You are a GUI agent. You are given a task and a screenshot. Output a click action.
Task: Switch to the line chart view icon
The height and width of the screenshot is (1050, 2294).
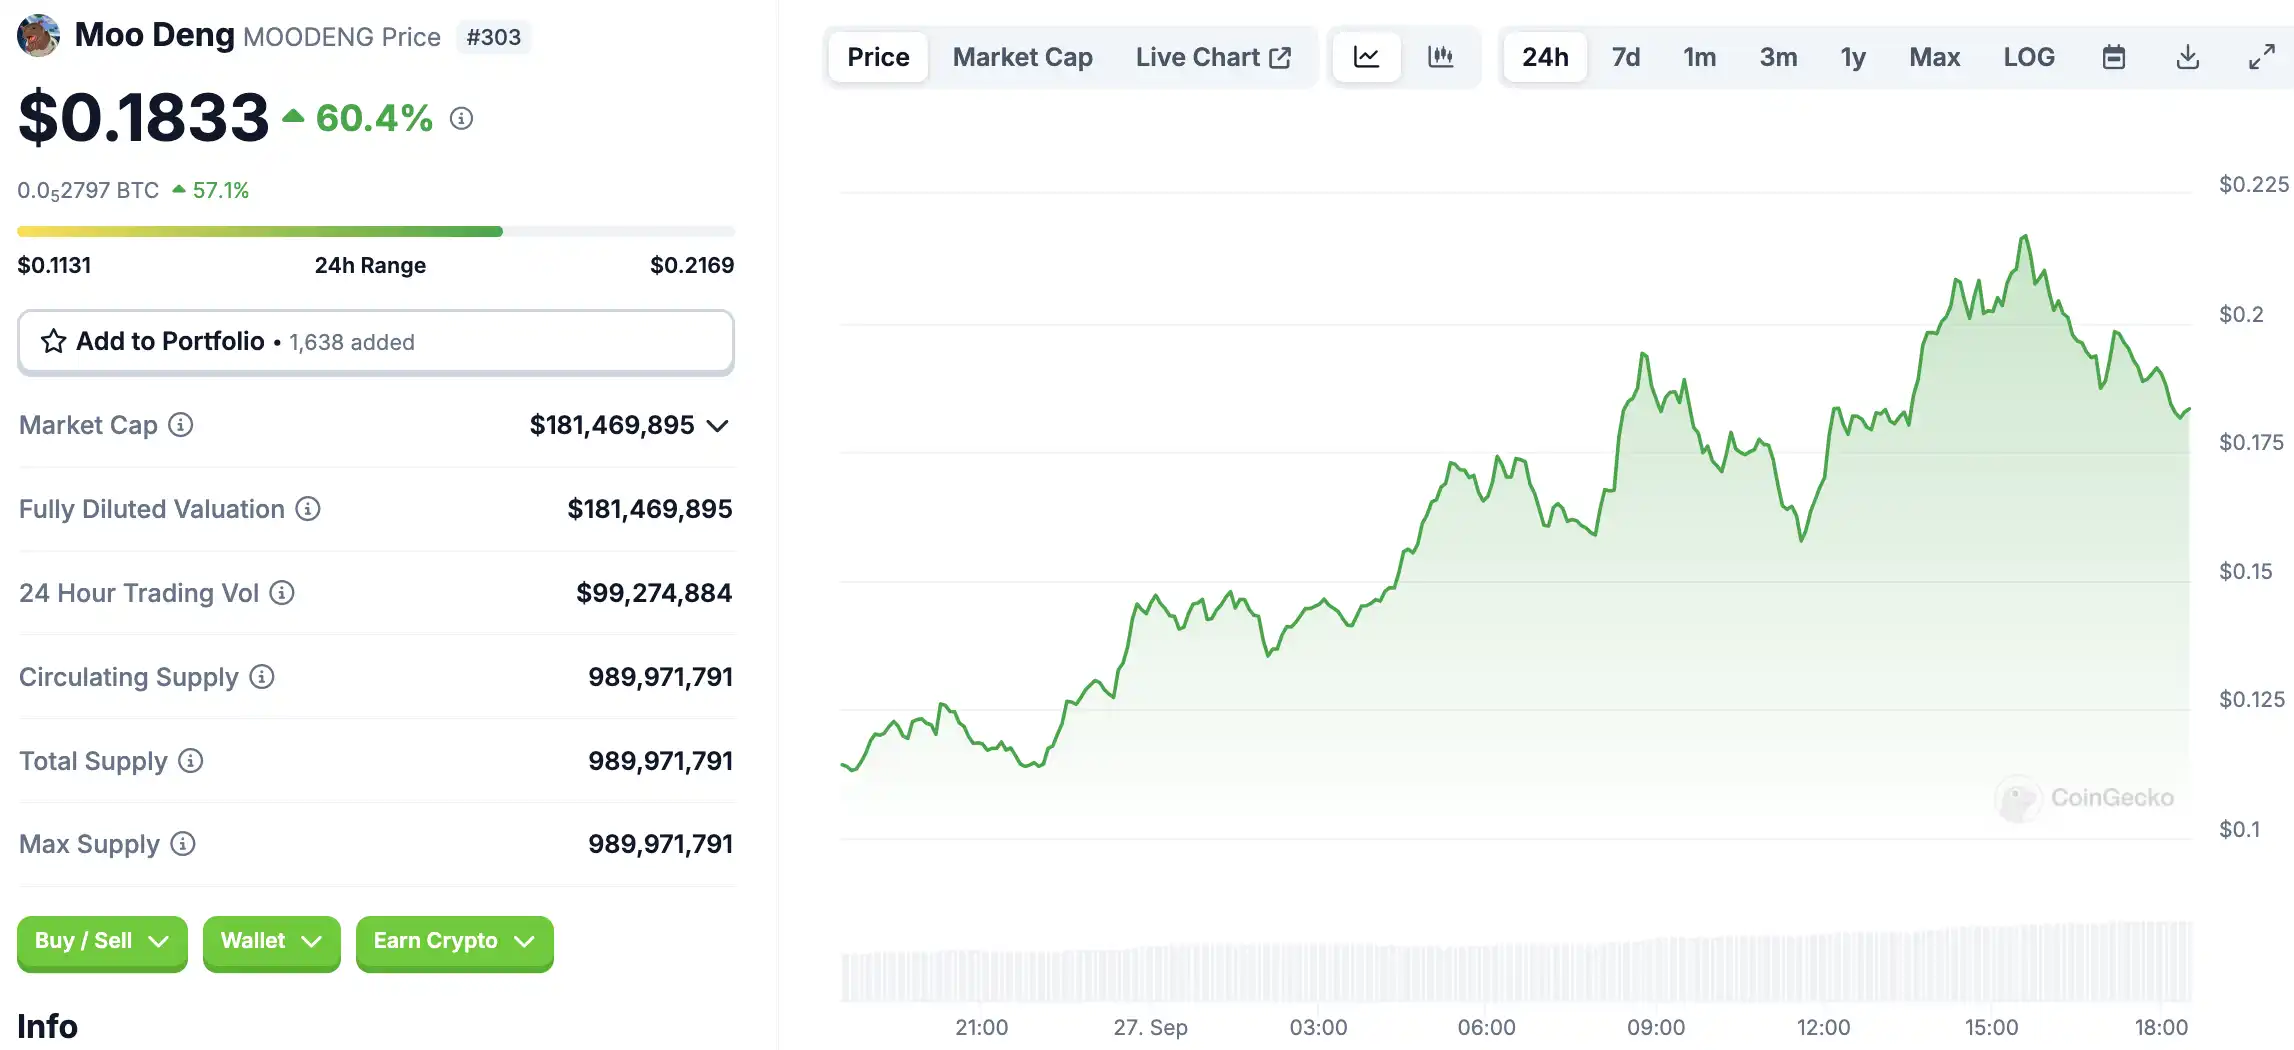[1366, 57]
